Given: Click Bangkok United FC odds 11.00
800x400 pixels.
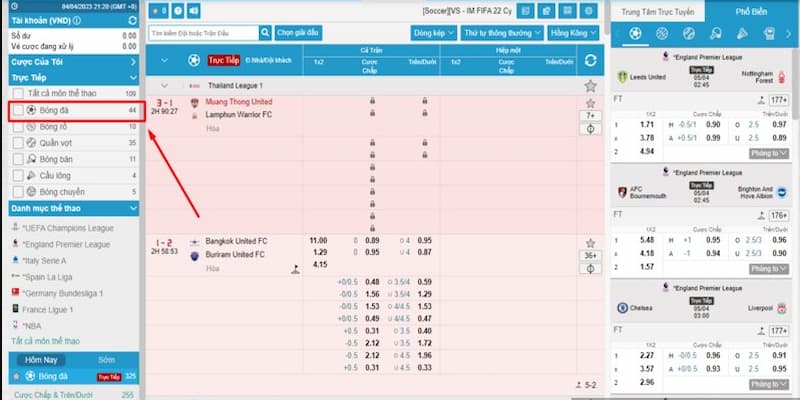Looking at the screenshot, I should (x=318, y=241).
